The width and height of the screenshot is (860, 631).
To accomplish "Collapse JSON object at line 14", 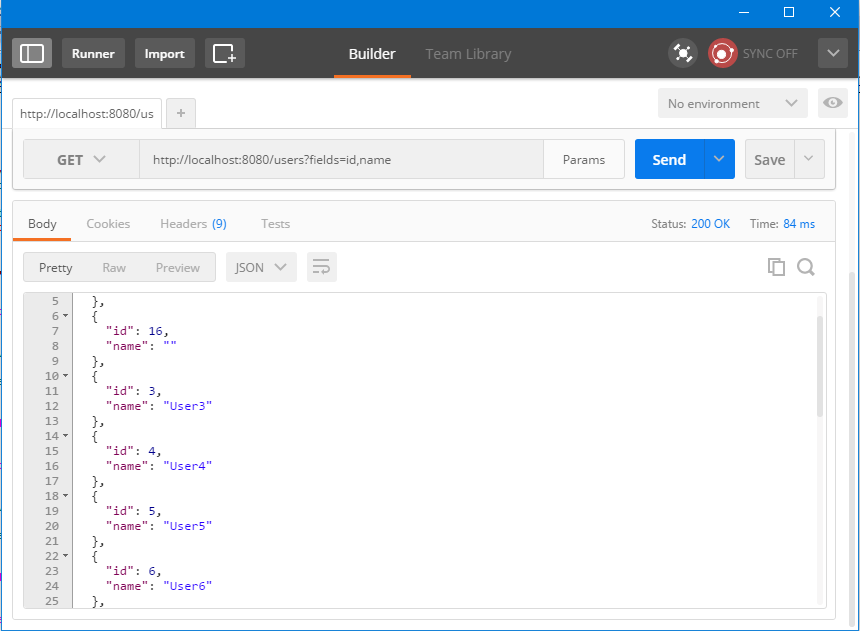I will 65,436.
